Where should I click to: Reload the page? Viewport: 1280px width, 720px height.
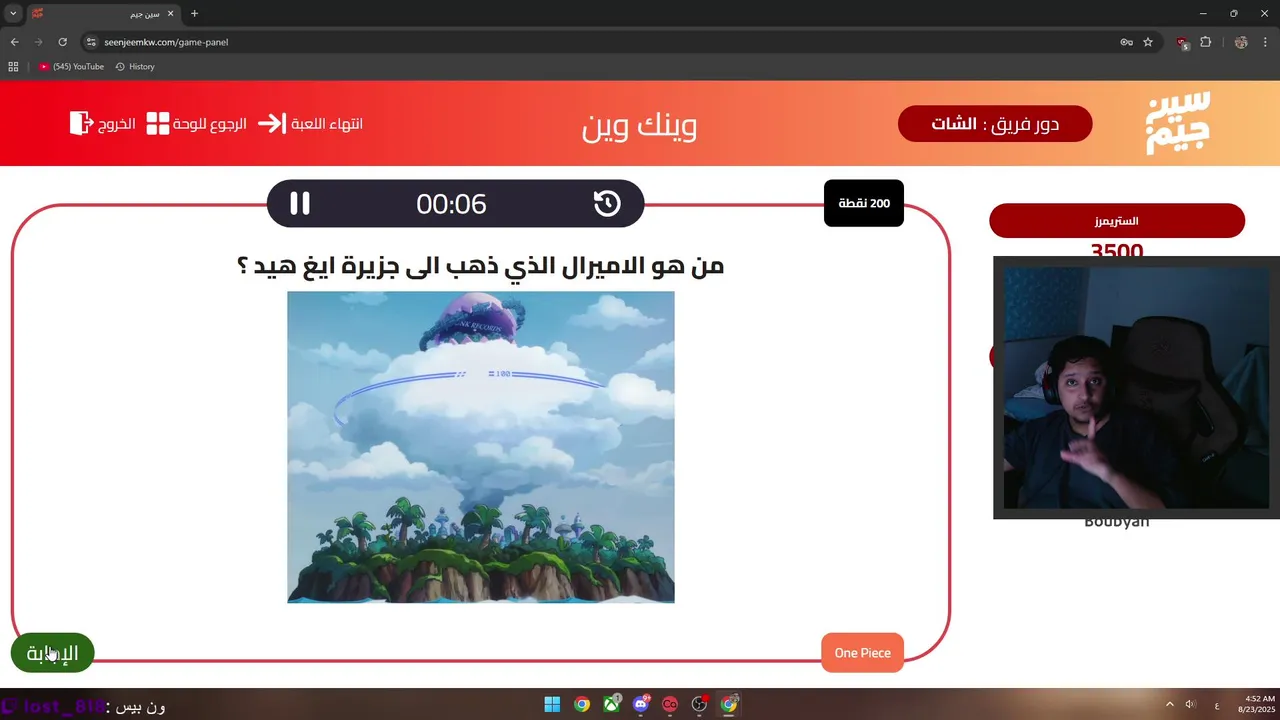coord(62,42)
